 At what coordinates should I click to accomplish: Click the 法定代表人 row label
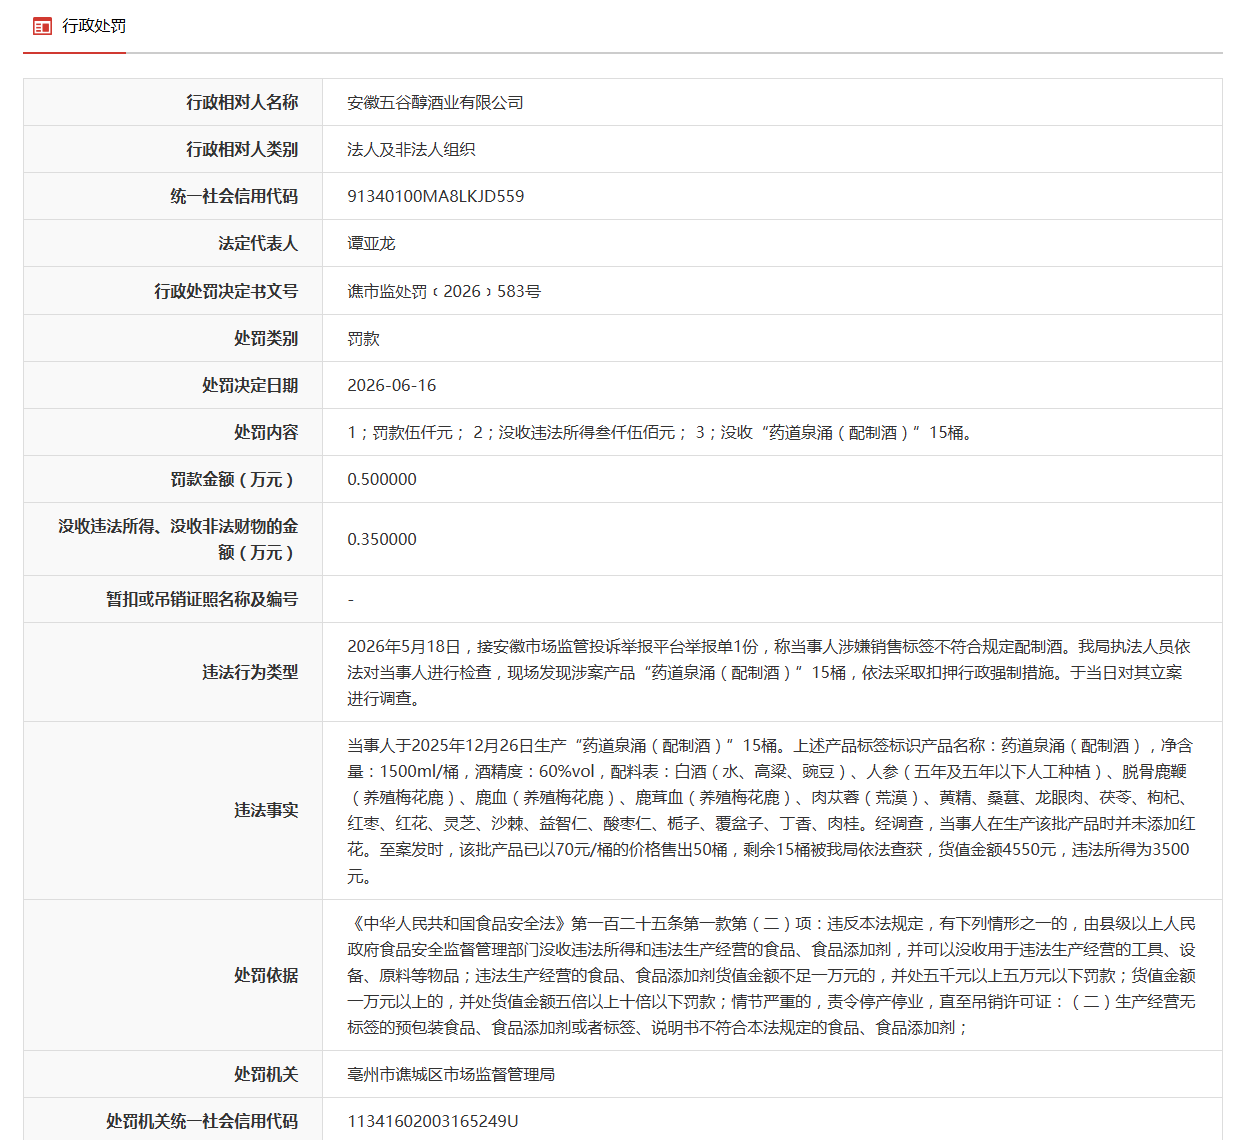pyautogui.click(x=258, y=243)
